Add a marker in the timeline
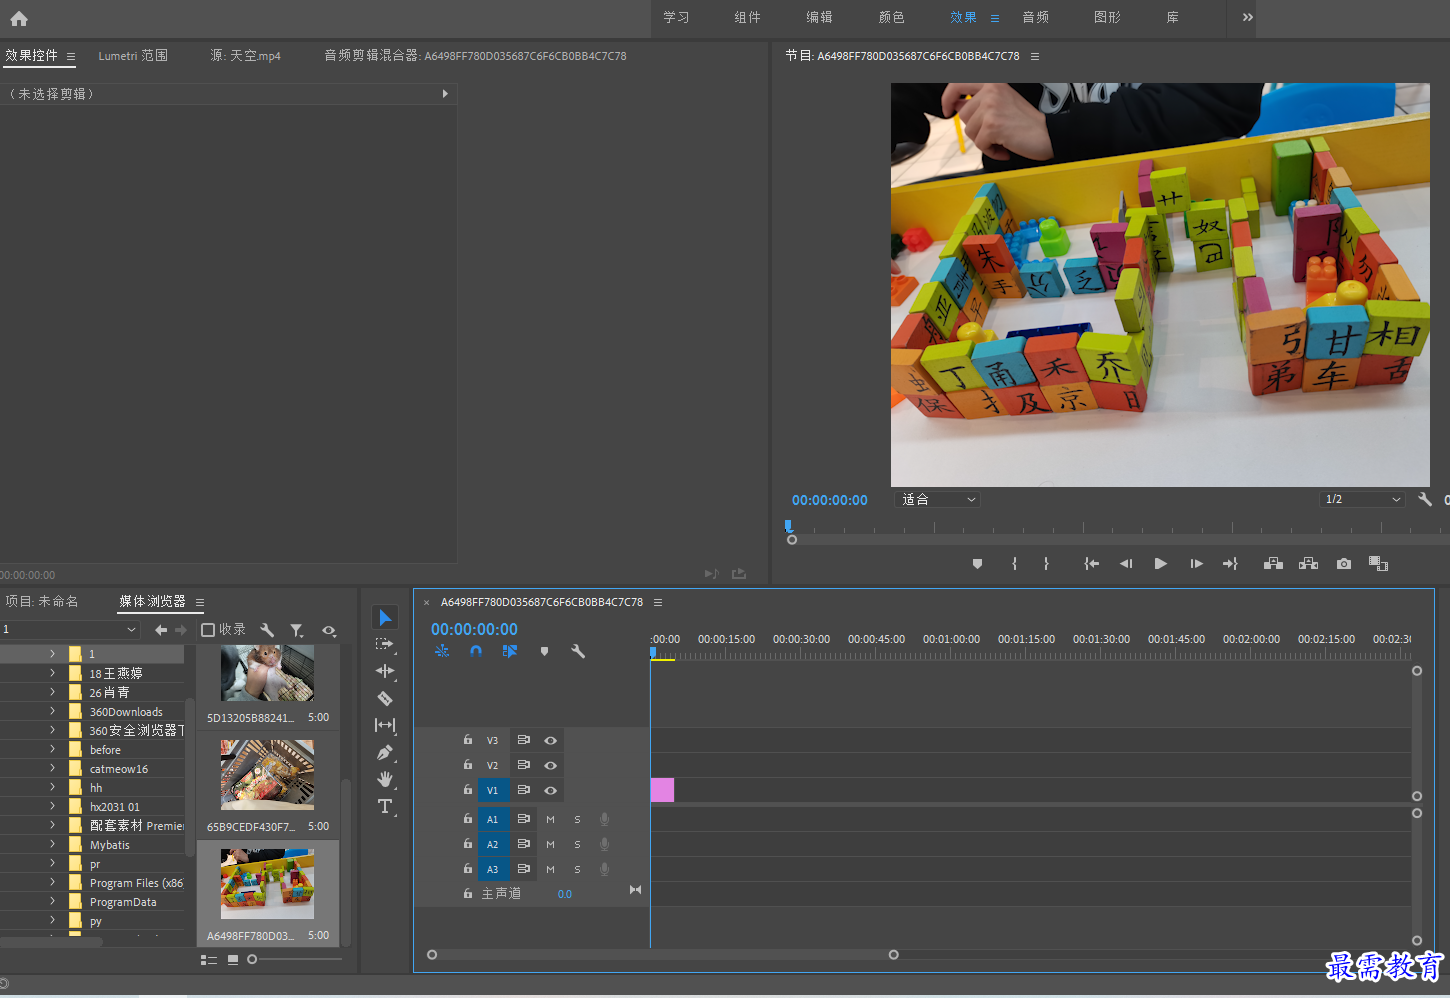The image size is (1450, 998). (x=544, y=651)
